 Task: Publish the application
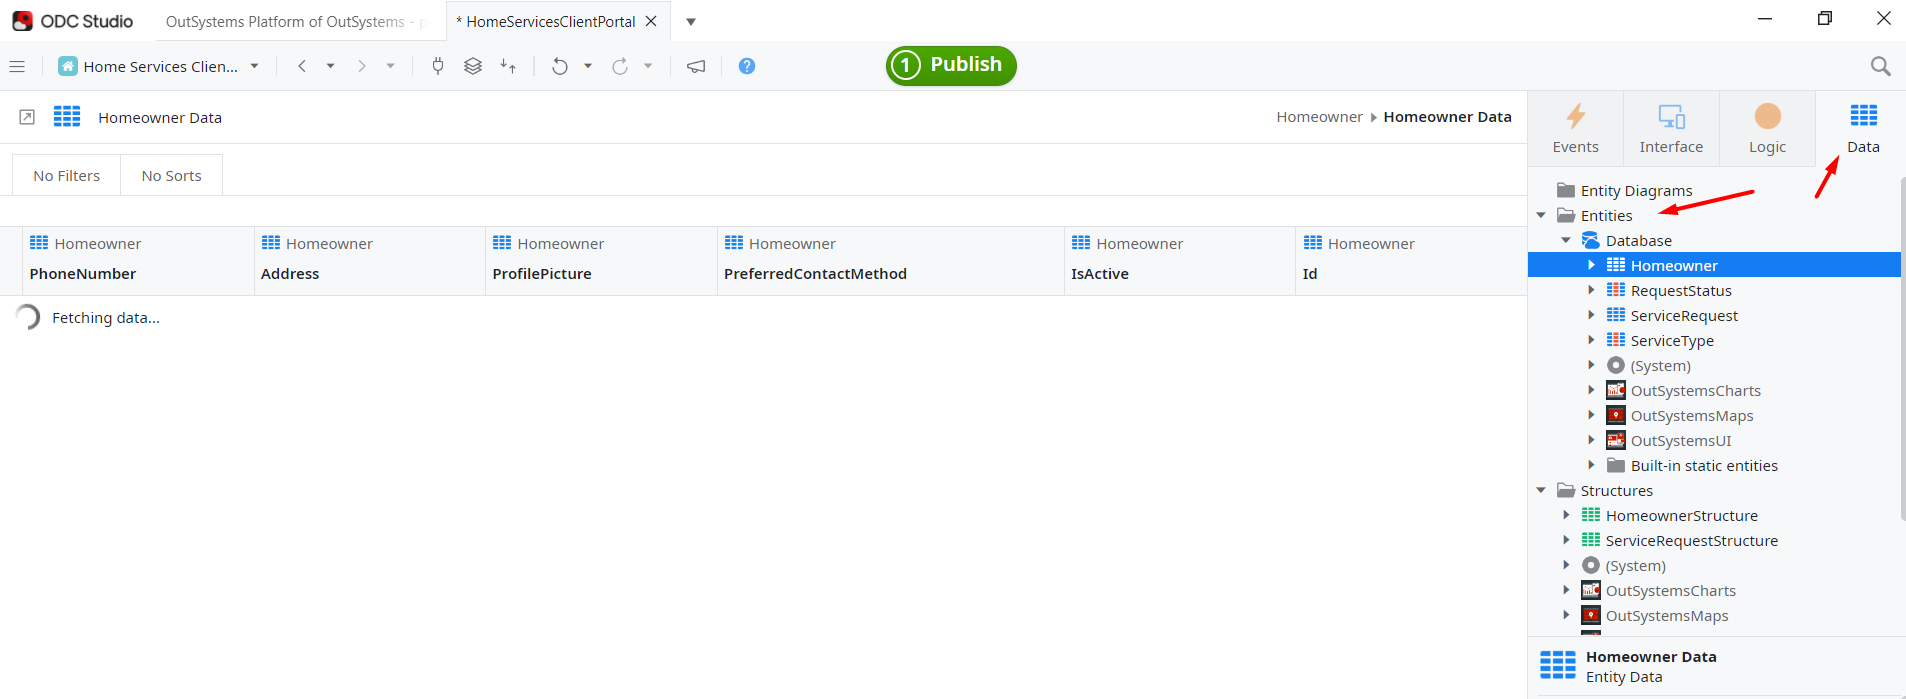coord(951,65)
